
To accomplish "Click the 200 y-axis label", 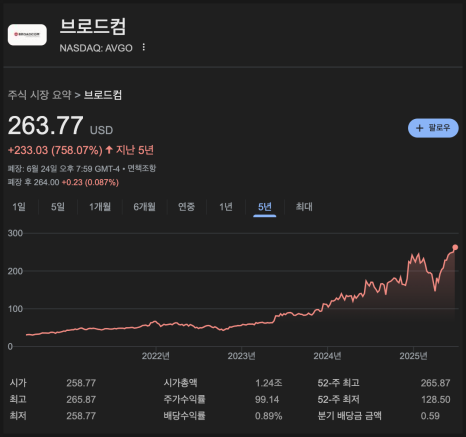I will [x=15, y=271].
